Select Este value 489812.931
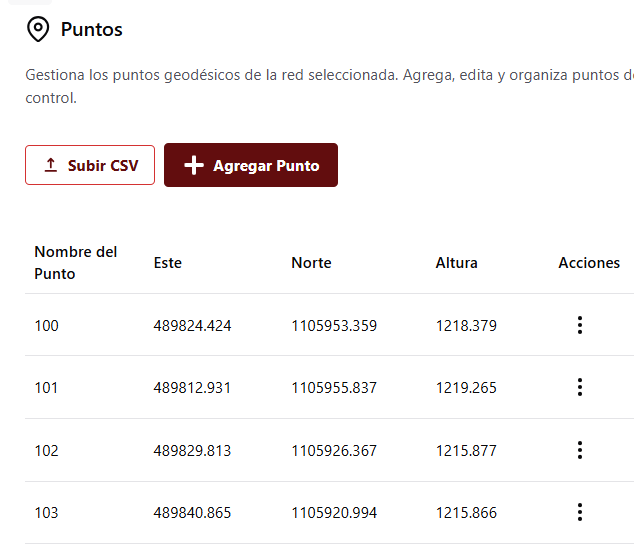The width and height of the screenshot is (634, 546). (192, 388)
